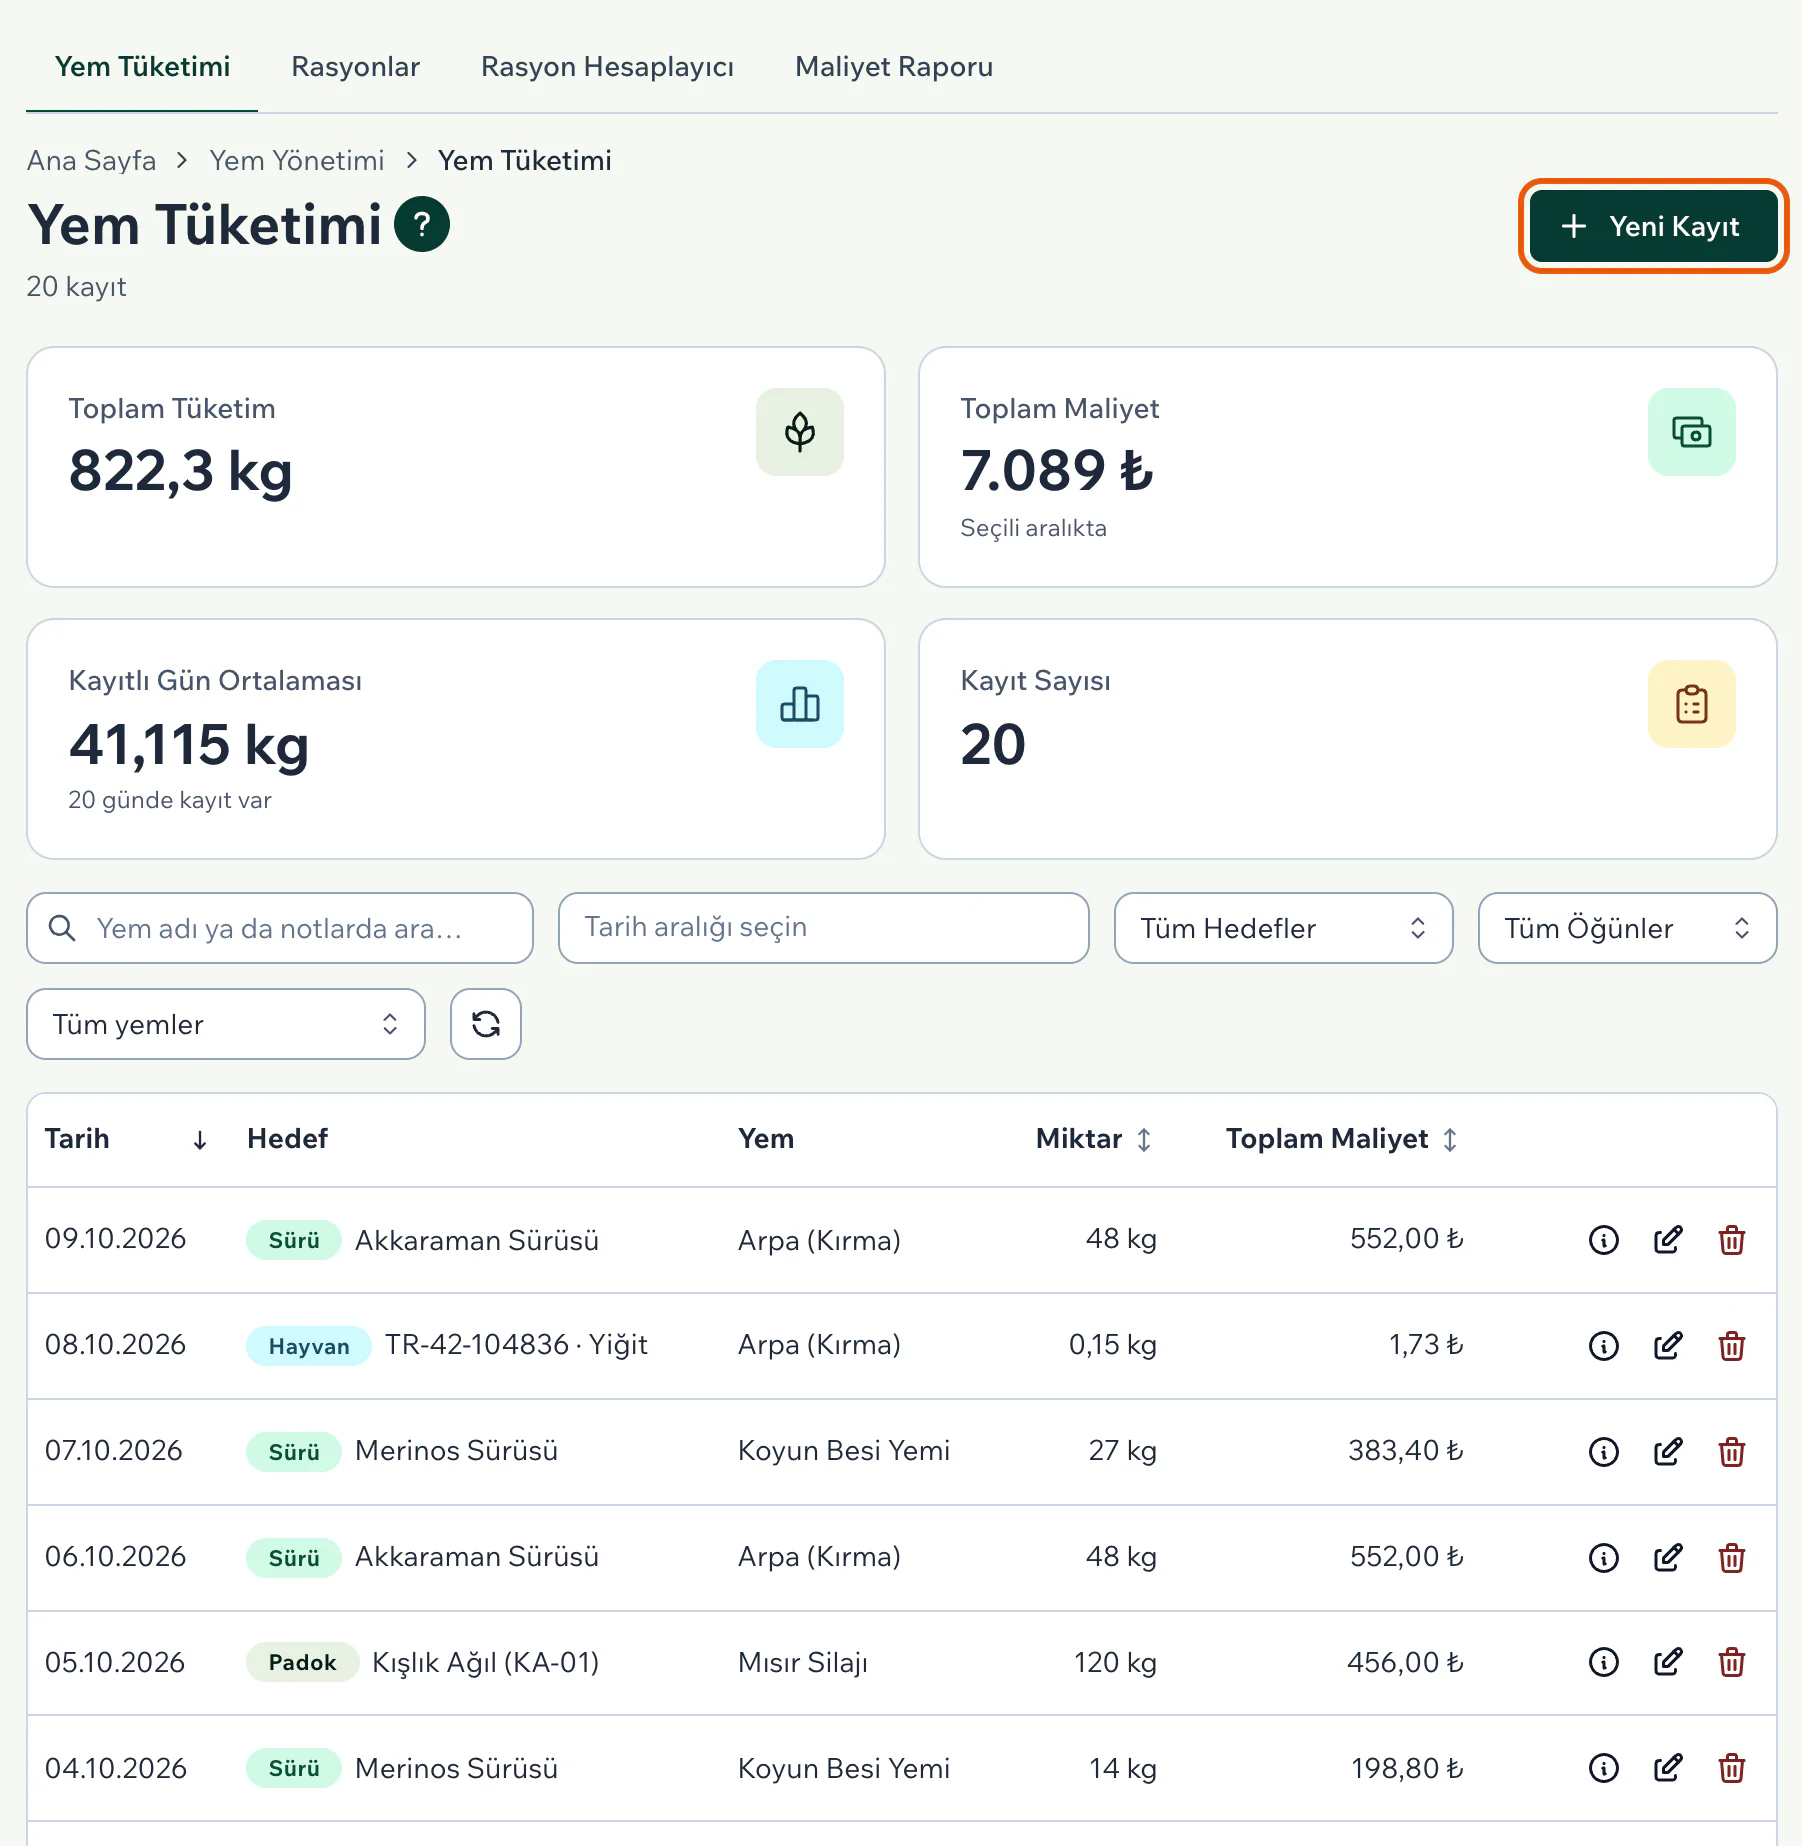
Task: Open info for the 04.10.2026 record
Action: click(1604, 1769)
